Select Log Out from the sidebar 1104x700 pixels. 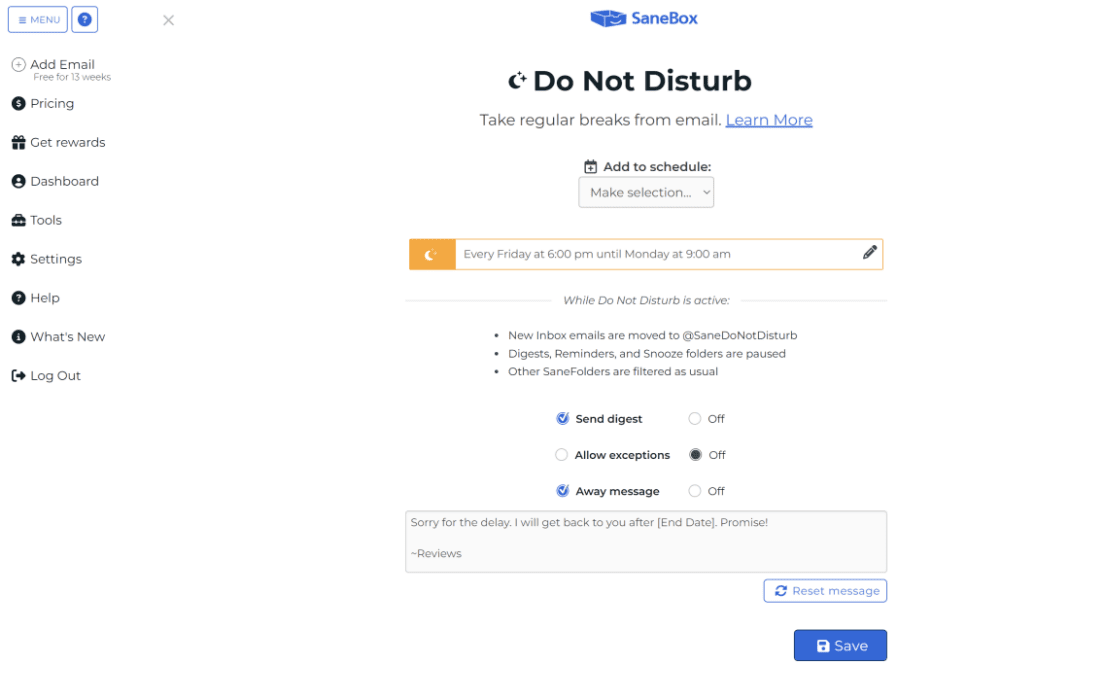point(48,375)
